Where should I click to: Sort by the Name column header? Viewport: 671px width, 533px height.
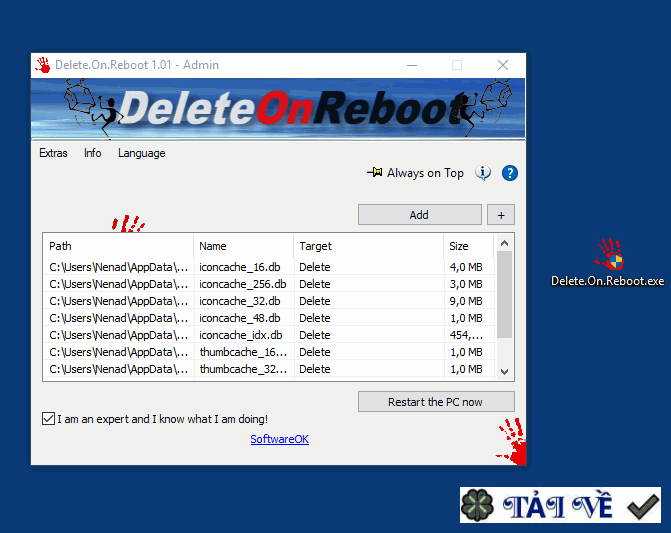243,246
